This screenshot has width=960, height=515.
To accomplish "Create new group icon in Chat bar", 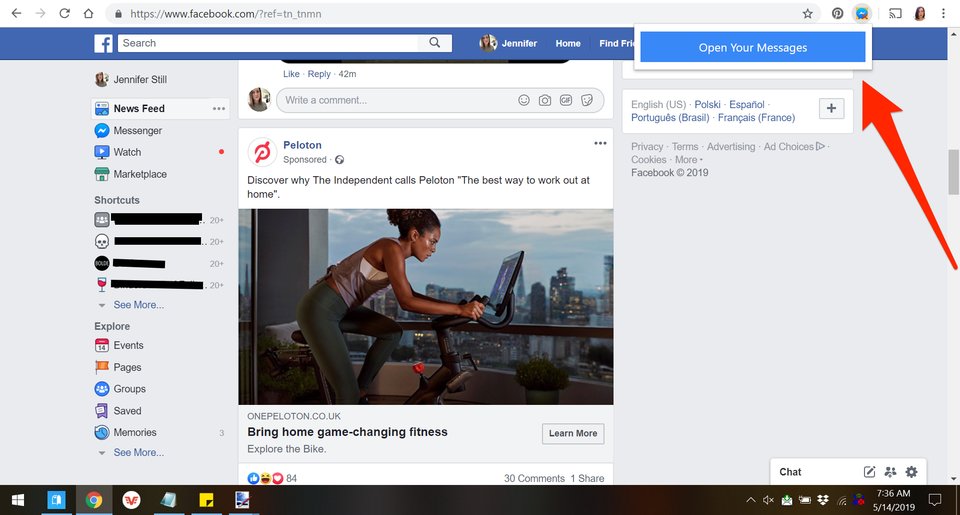I will tap(890, 472).
